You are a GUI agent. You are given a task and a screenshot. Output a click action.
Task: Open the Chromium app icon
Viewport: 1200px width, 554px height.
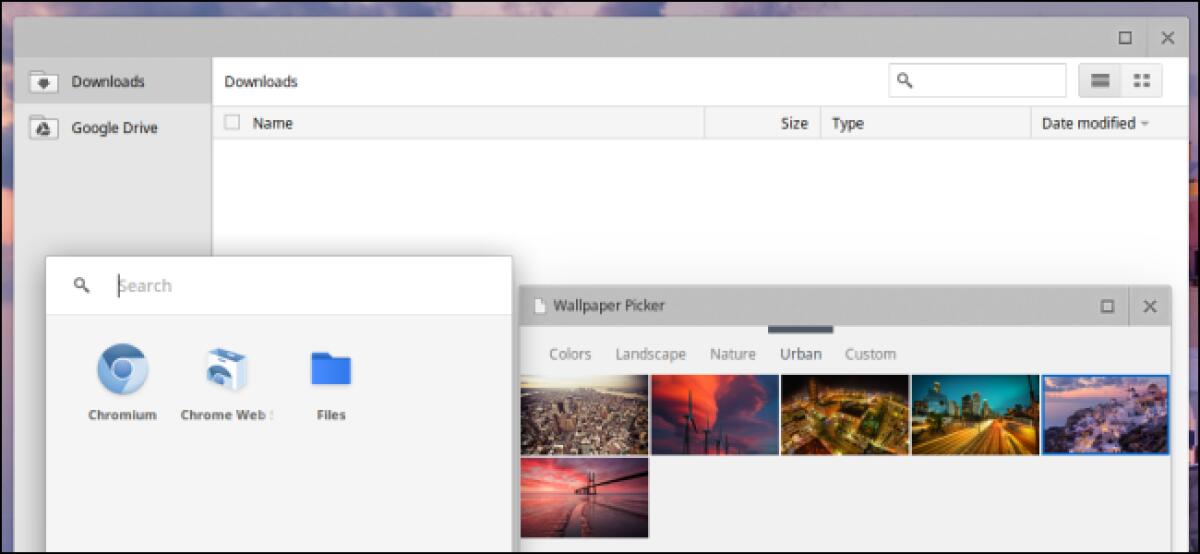pyautogui.click(x=122, y=370)
